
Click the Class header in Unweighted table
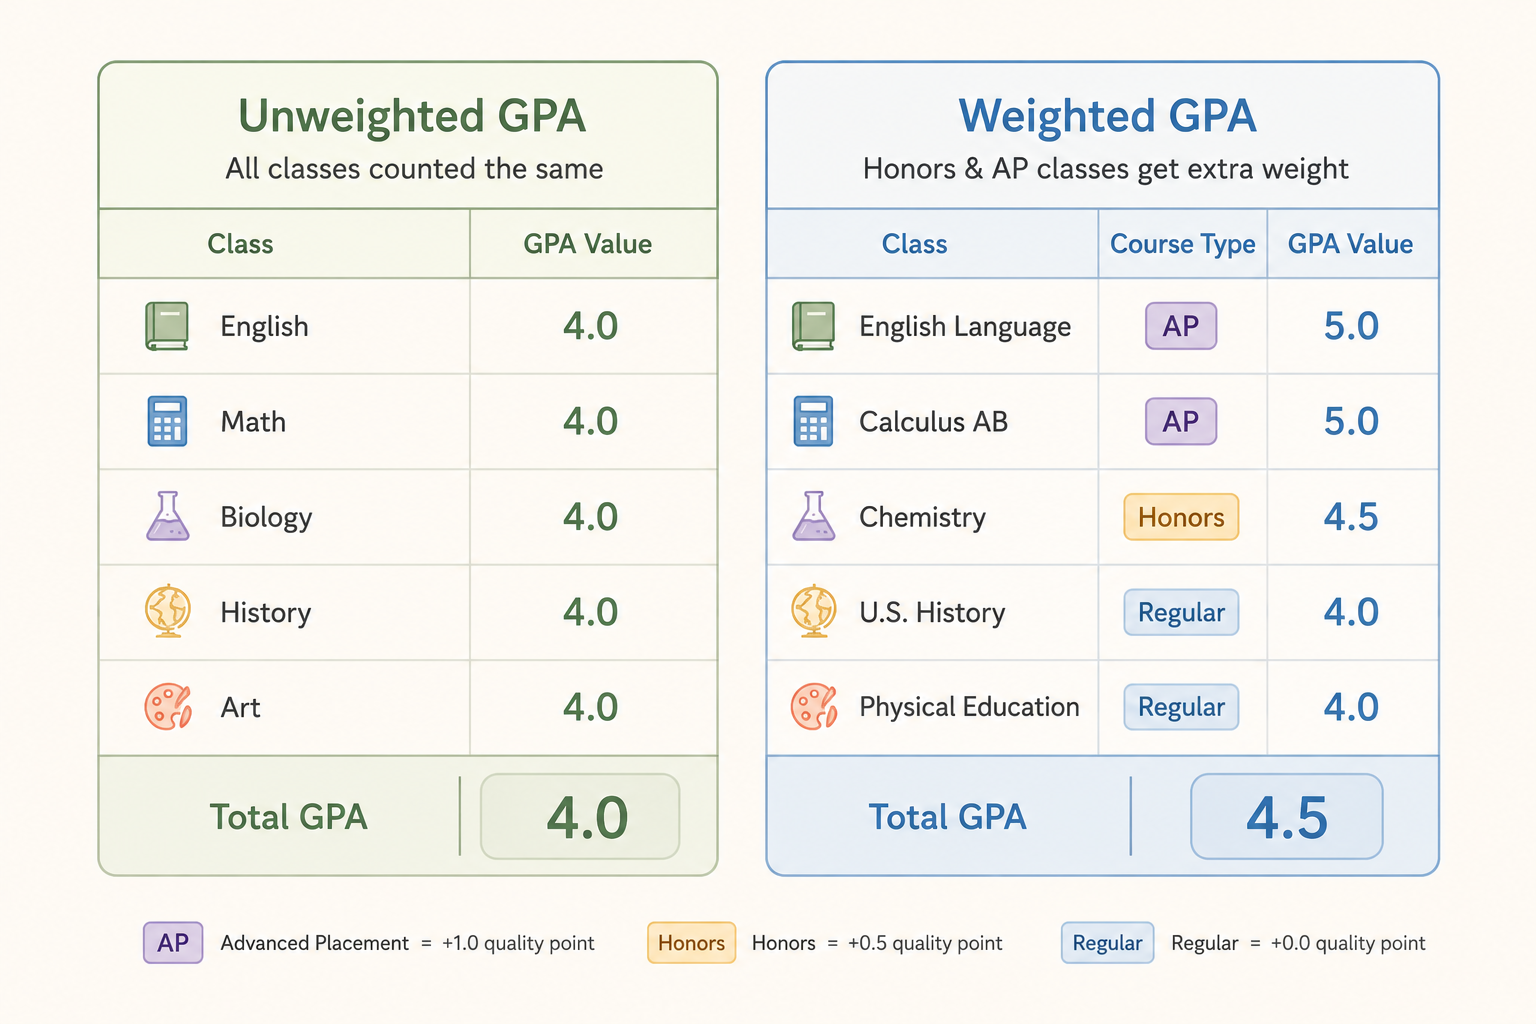tap(240, 244)
